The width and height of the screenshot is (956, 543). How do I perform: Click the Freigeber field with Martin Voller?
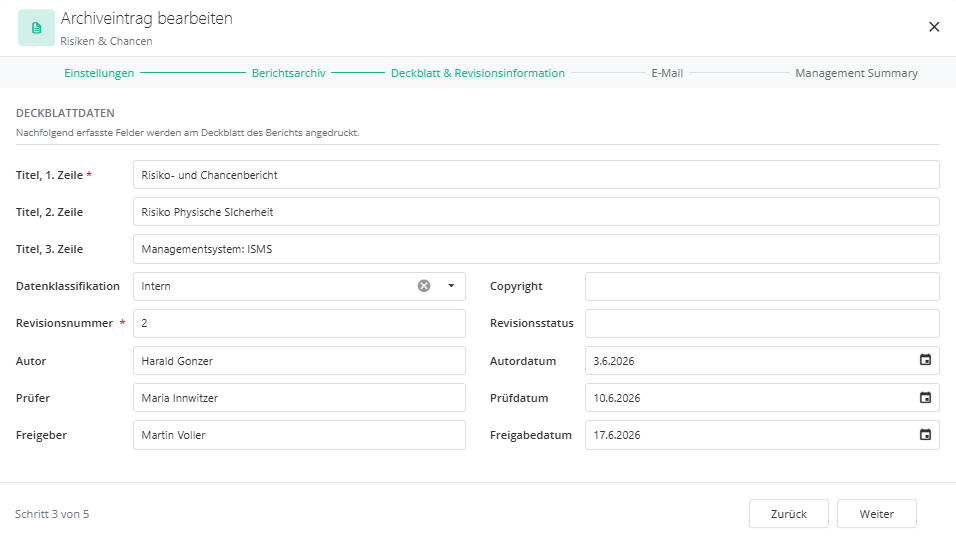tap(299, 435)
